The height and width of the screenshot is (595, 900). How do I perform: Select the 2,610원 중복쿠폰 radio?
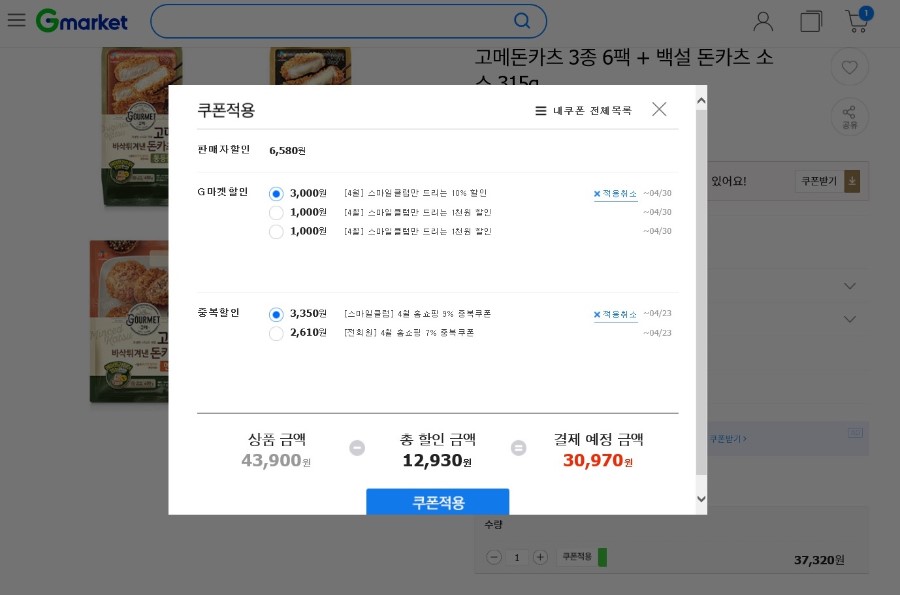tap(276, 333)
